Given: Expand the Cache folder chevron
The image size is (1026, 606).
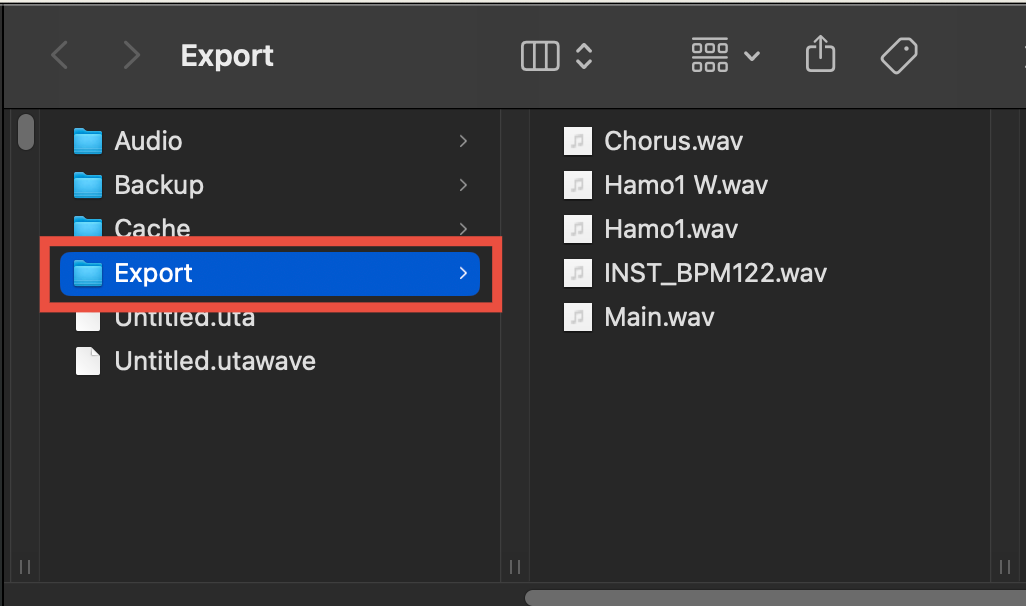Looking at the screenshot, I should pos(463,228).
